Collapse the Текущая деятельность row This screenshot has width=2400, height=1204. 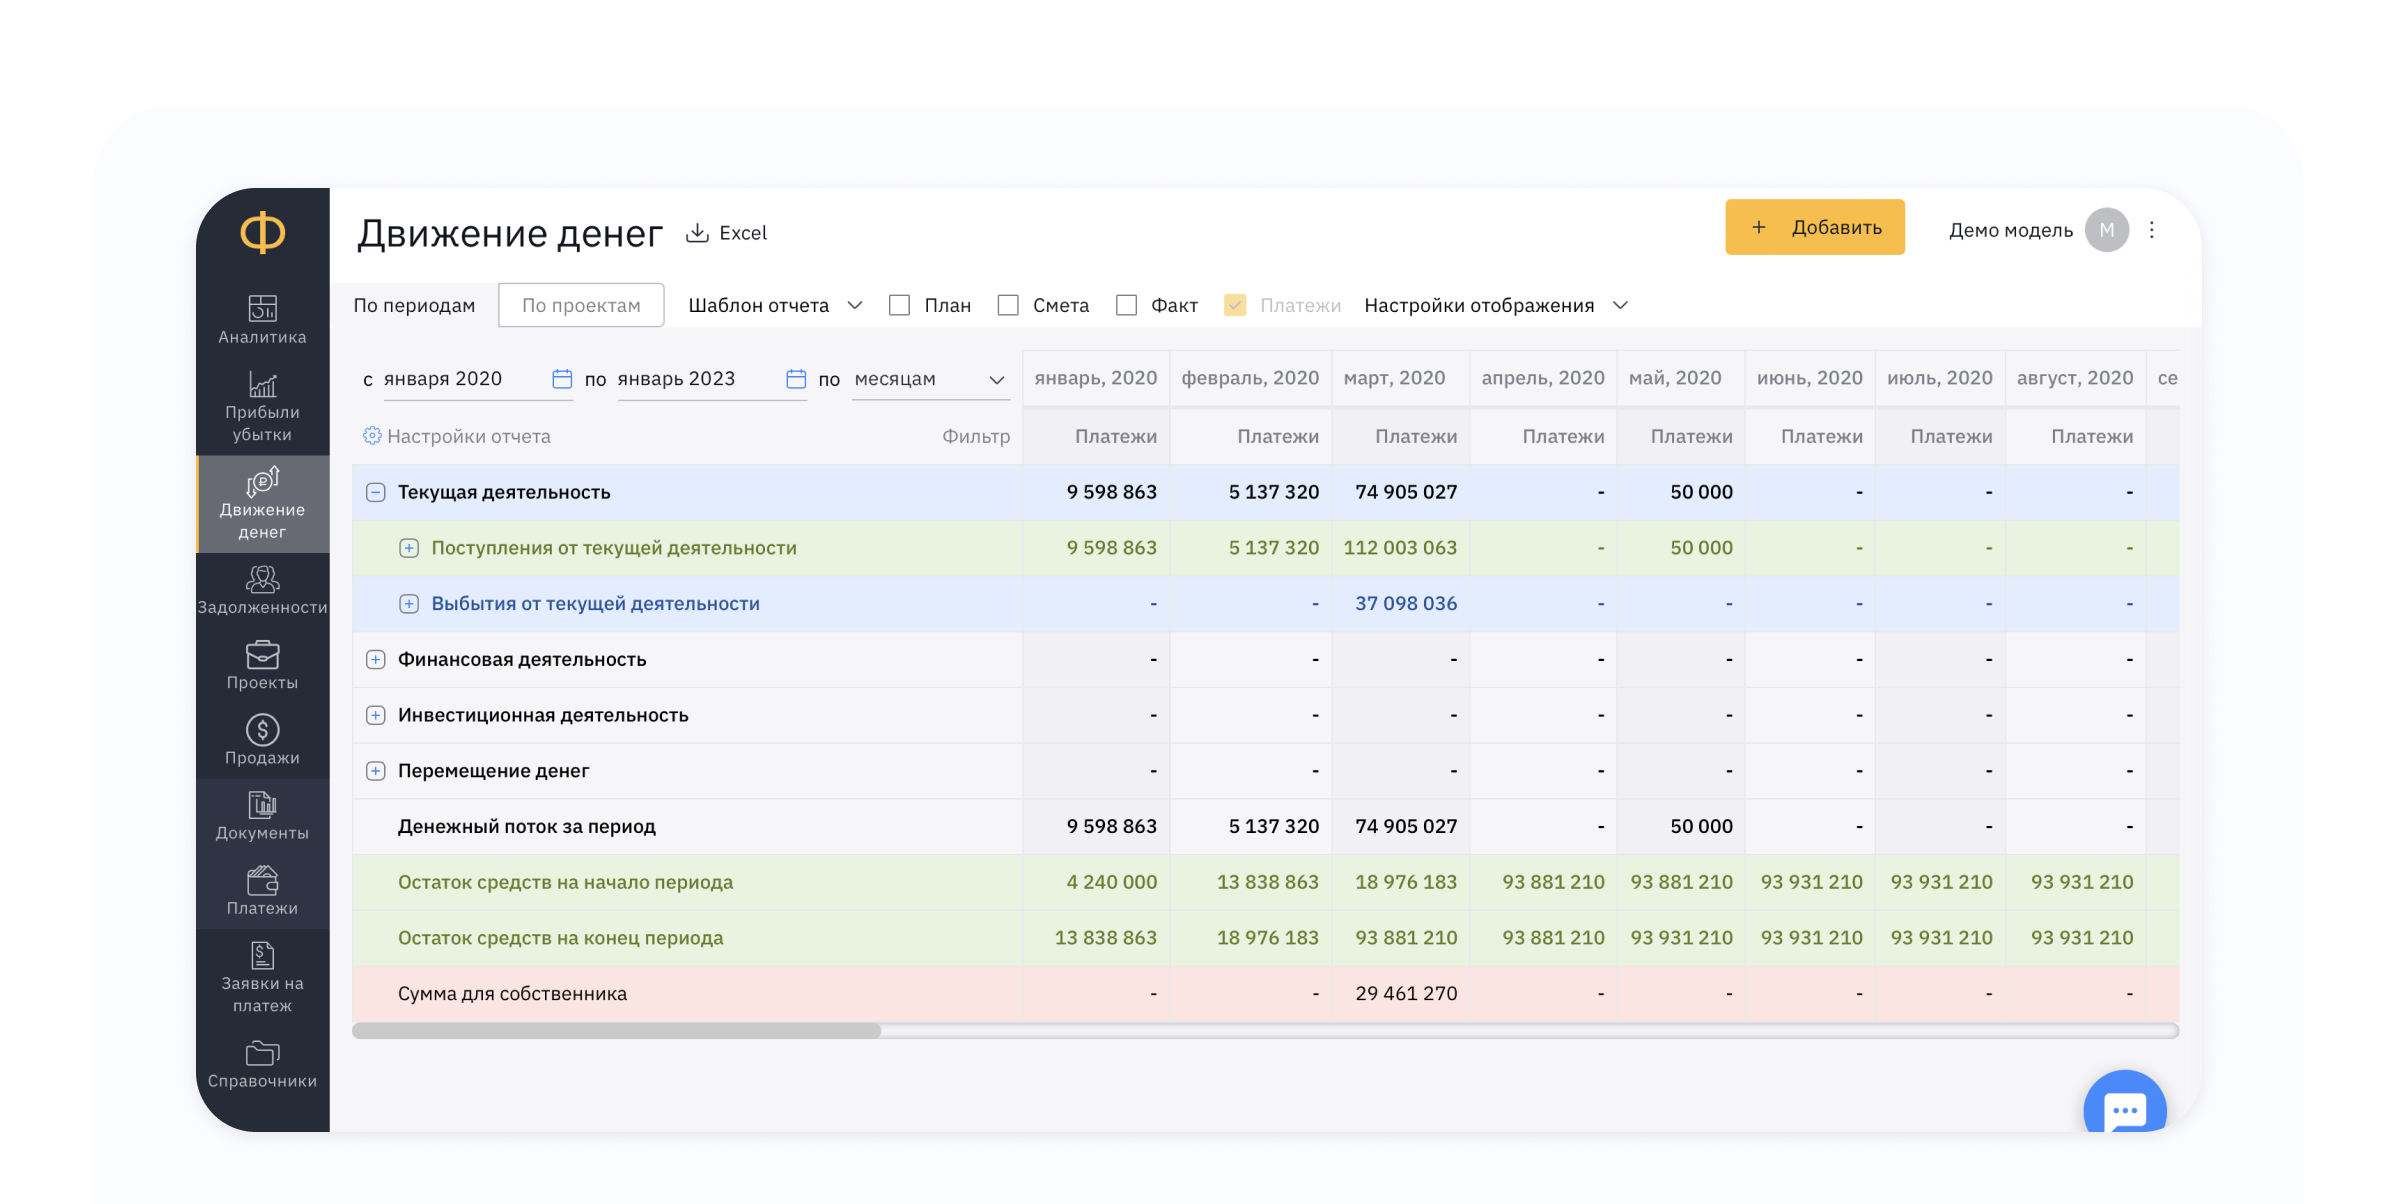coord(376,492)
